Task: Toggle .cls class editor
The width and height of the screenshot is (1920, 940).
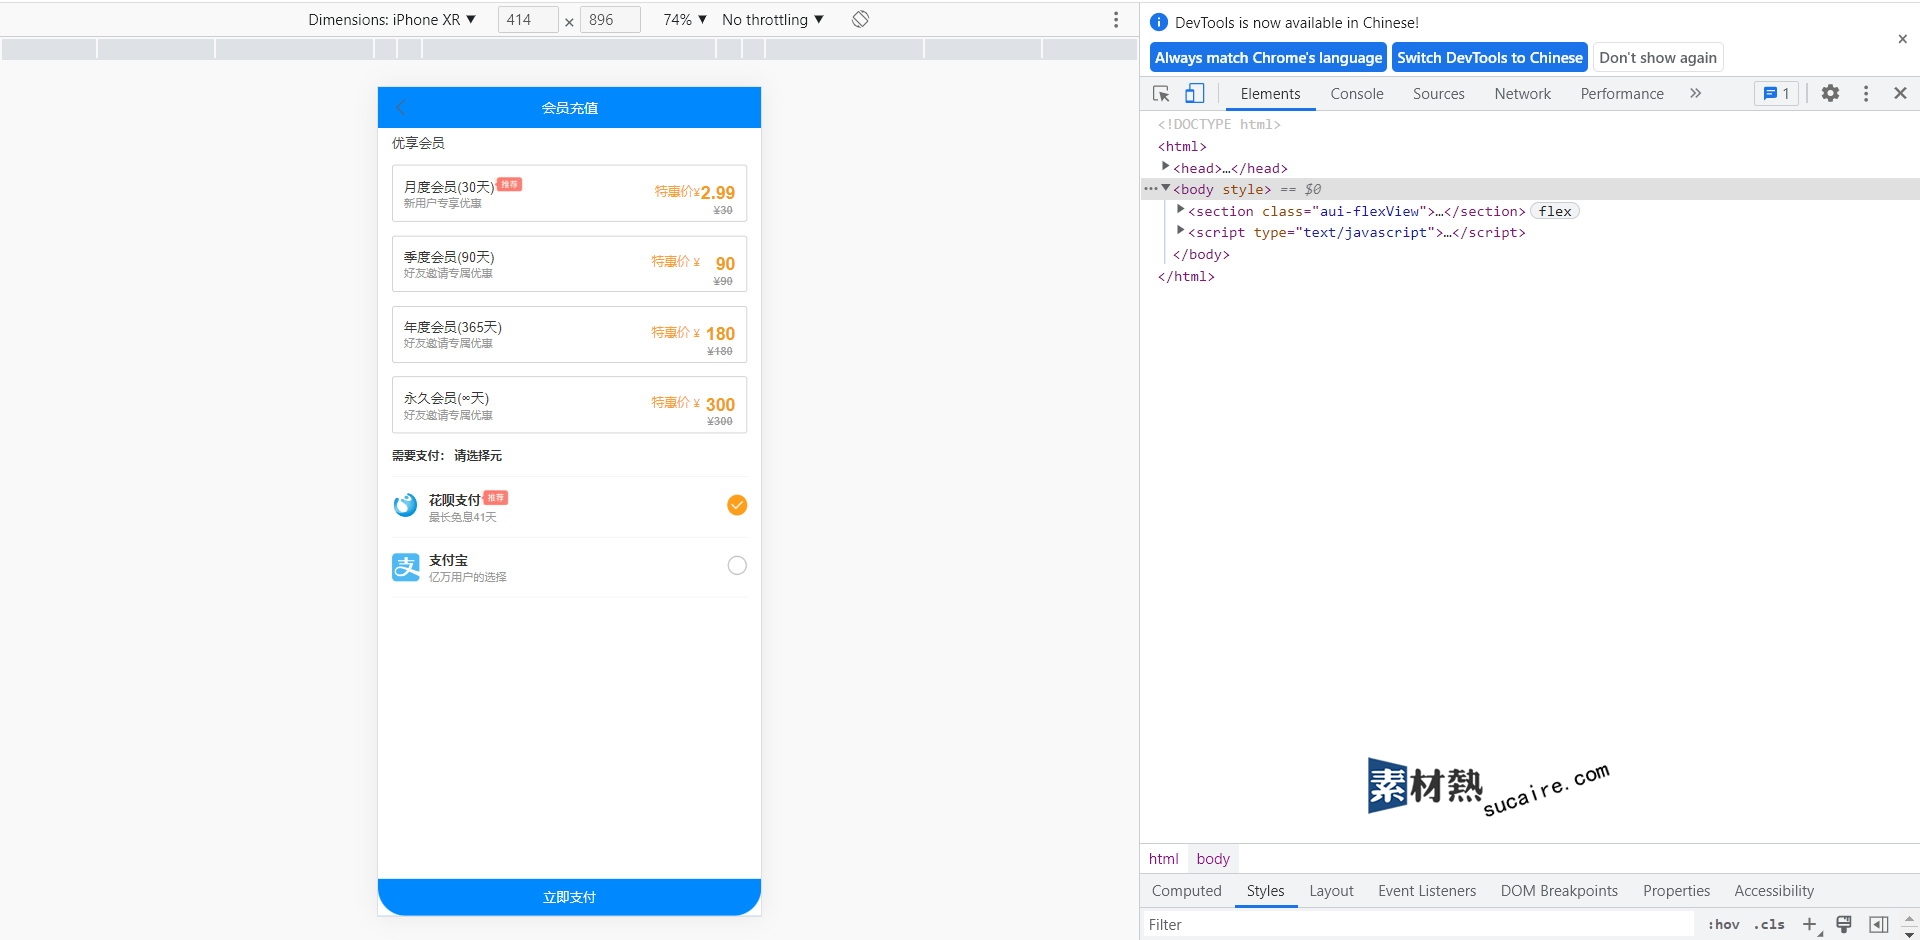Action: (1769, 925)
